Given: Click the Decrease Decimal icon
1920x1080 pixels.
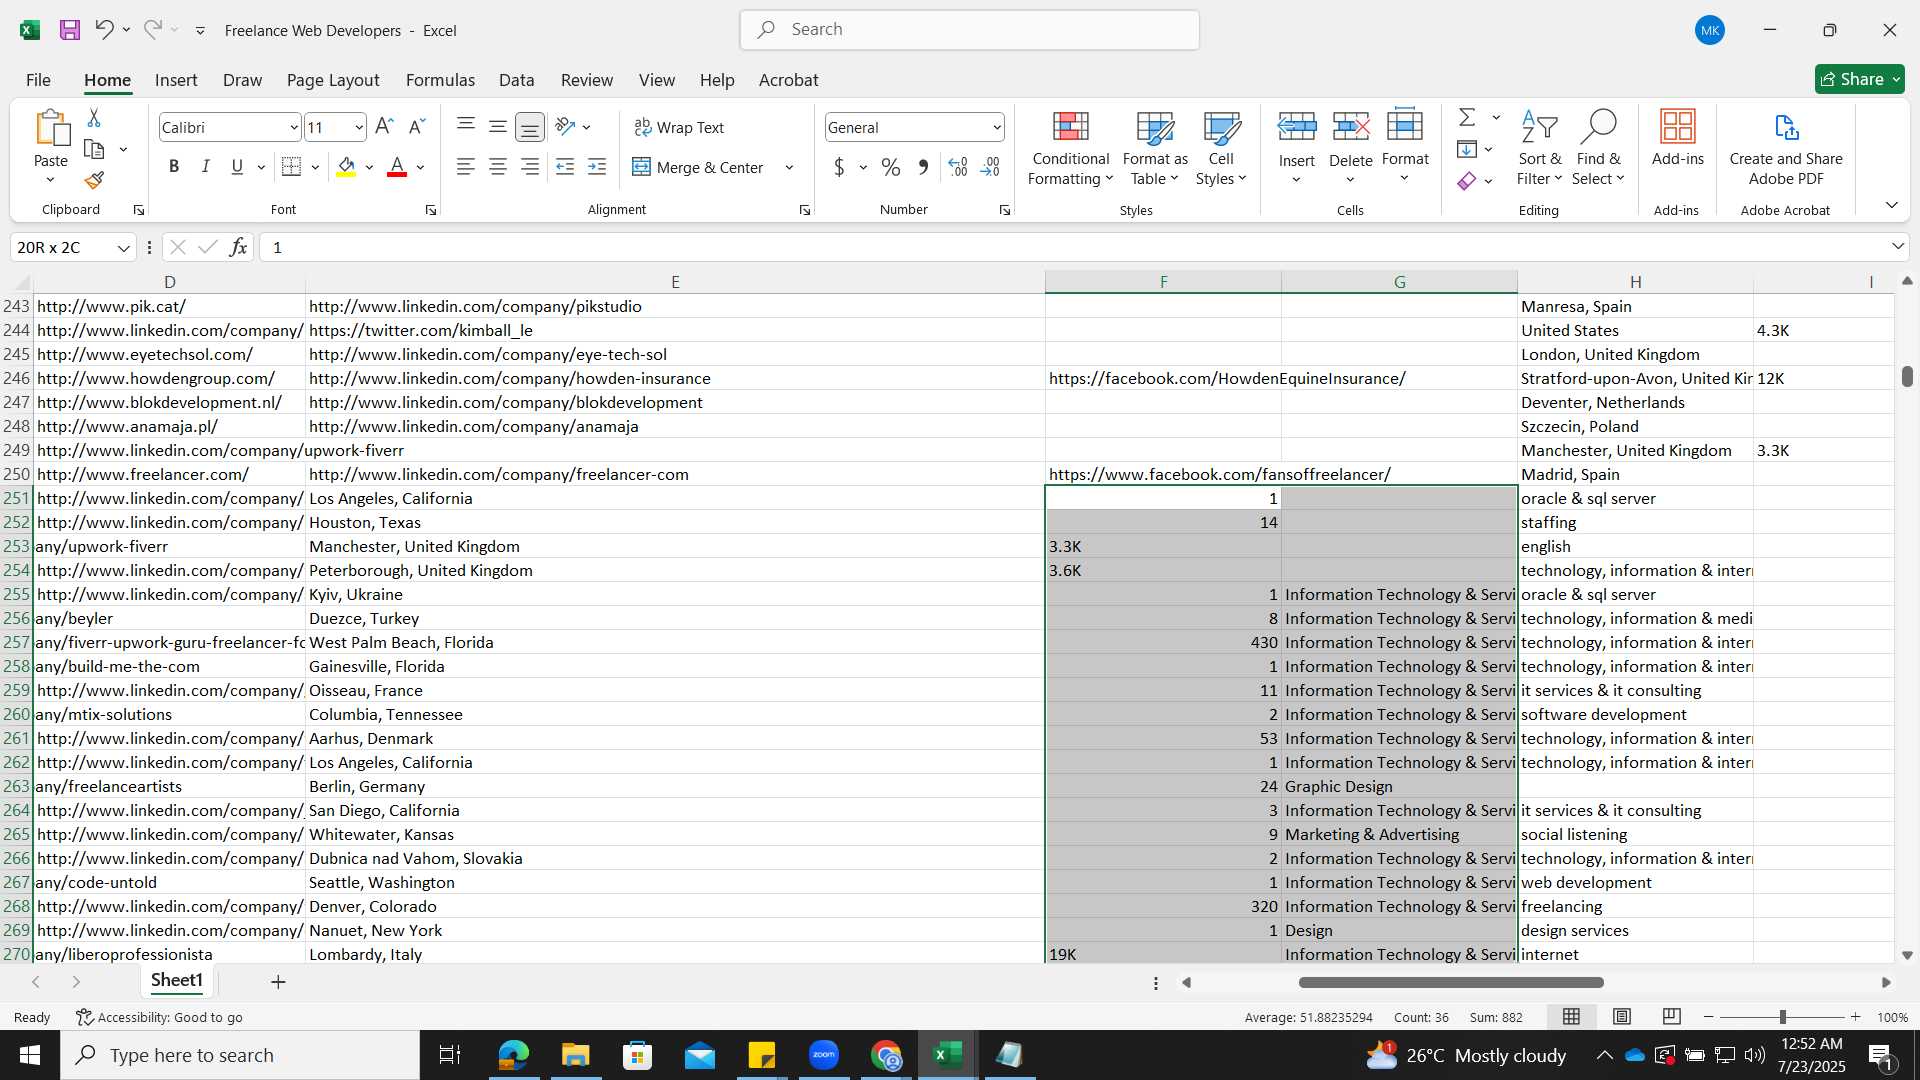Looking at the screenshot, I should pyautogui.click(x=991, y=167).
